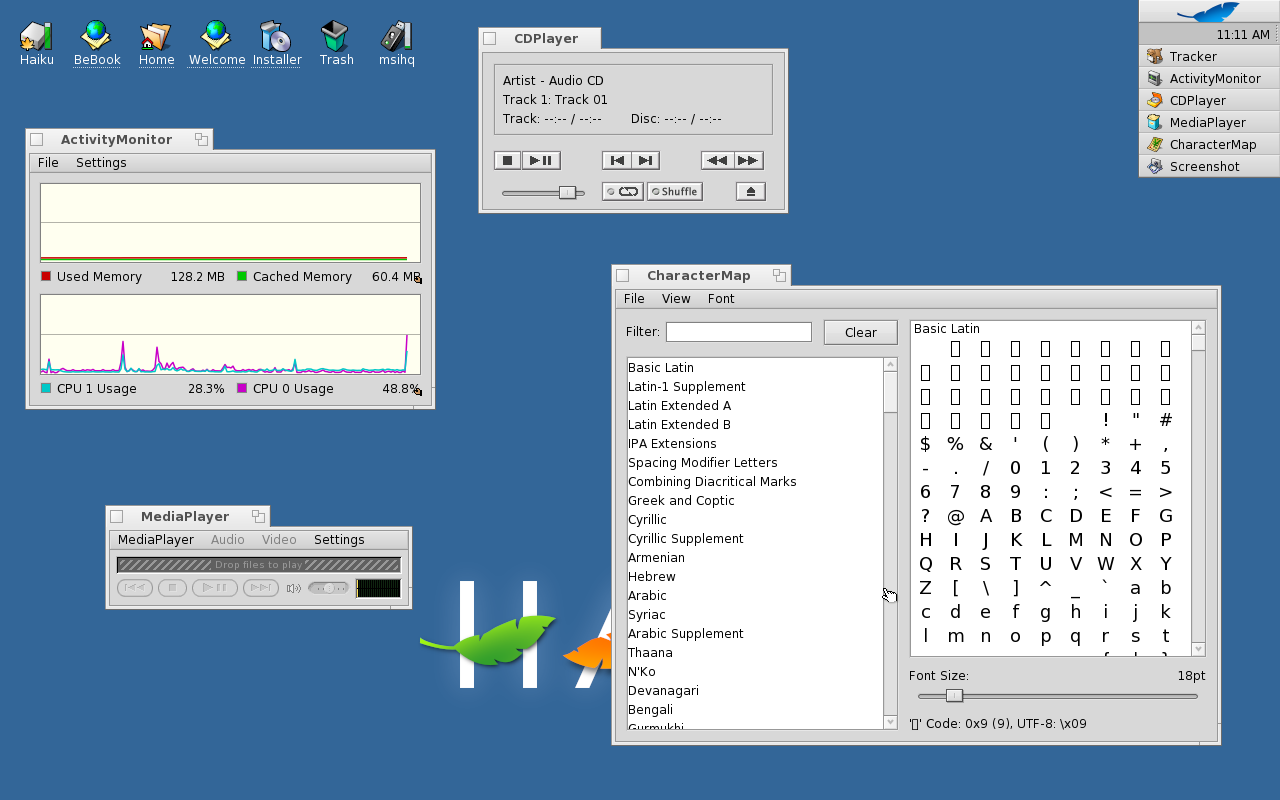Click the Filter text field in CharacterMap
Image resolution: width=1280 pixels, height=800 pixels.
(x=739, y=332)
